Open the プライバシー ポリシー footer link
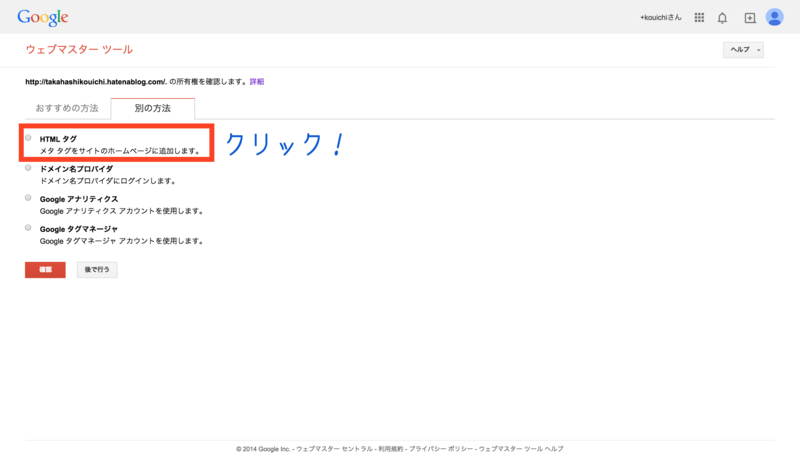The image size is (800, 455). (x=441, y=449)
